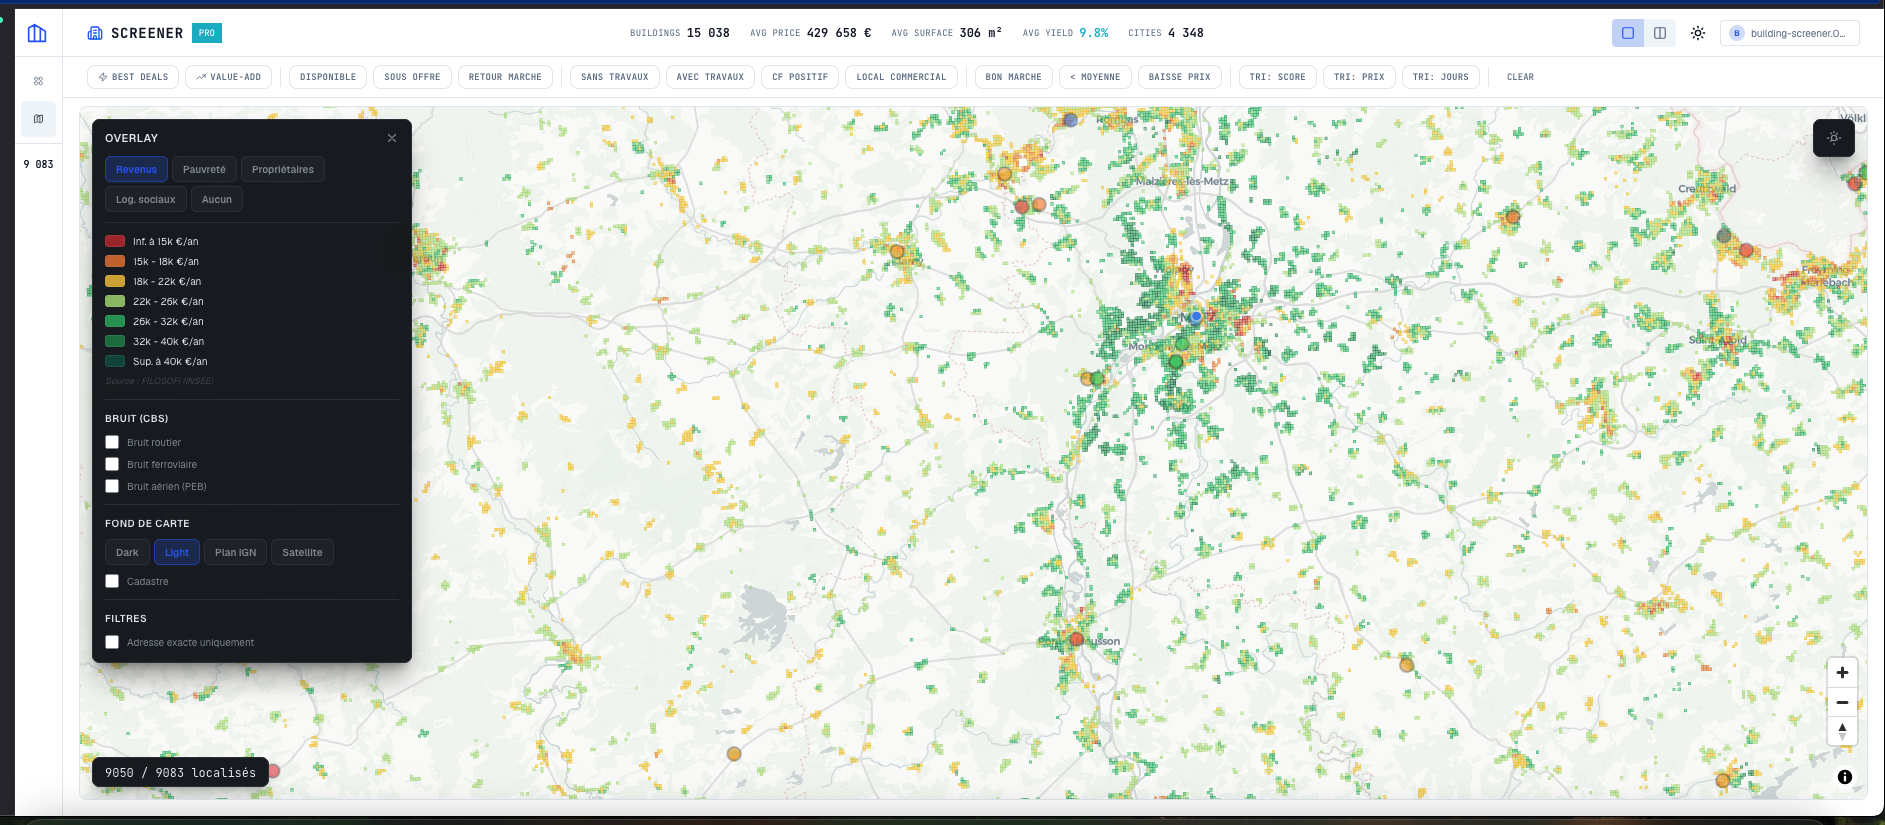Click CITIES 4 348 statistic
This screenshot has width=1885, height=825.
coord(1166,33)
